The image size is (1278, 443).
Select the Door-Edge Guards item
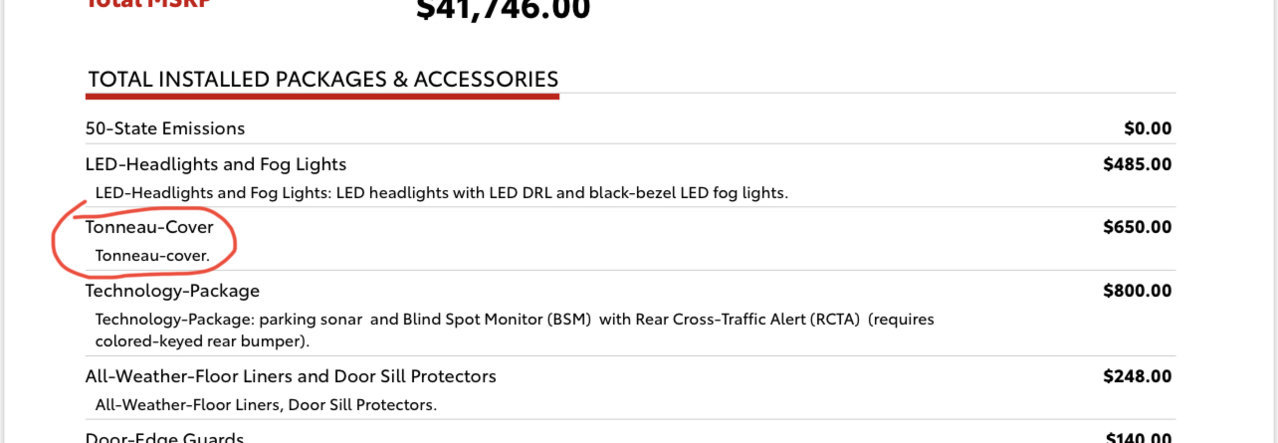pyautogui.click(x=165, y=437)
